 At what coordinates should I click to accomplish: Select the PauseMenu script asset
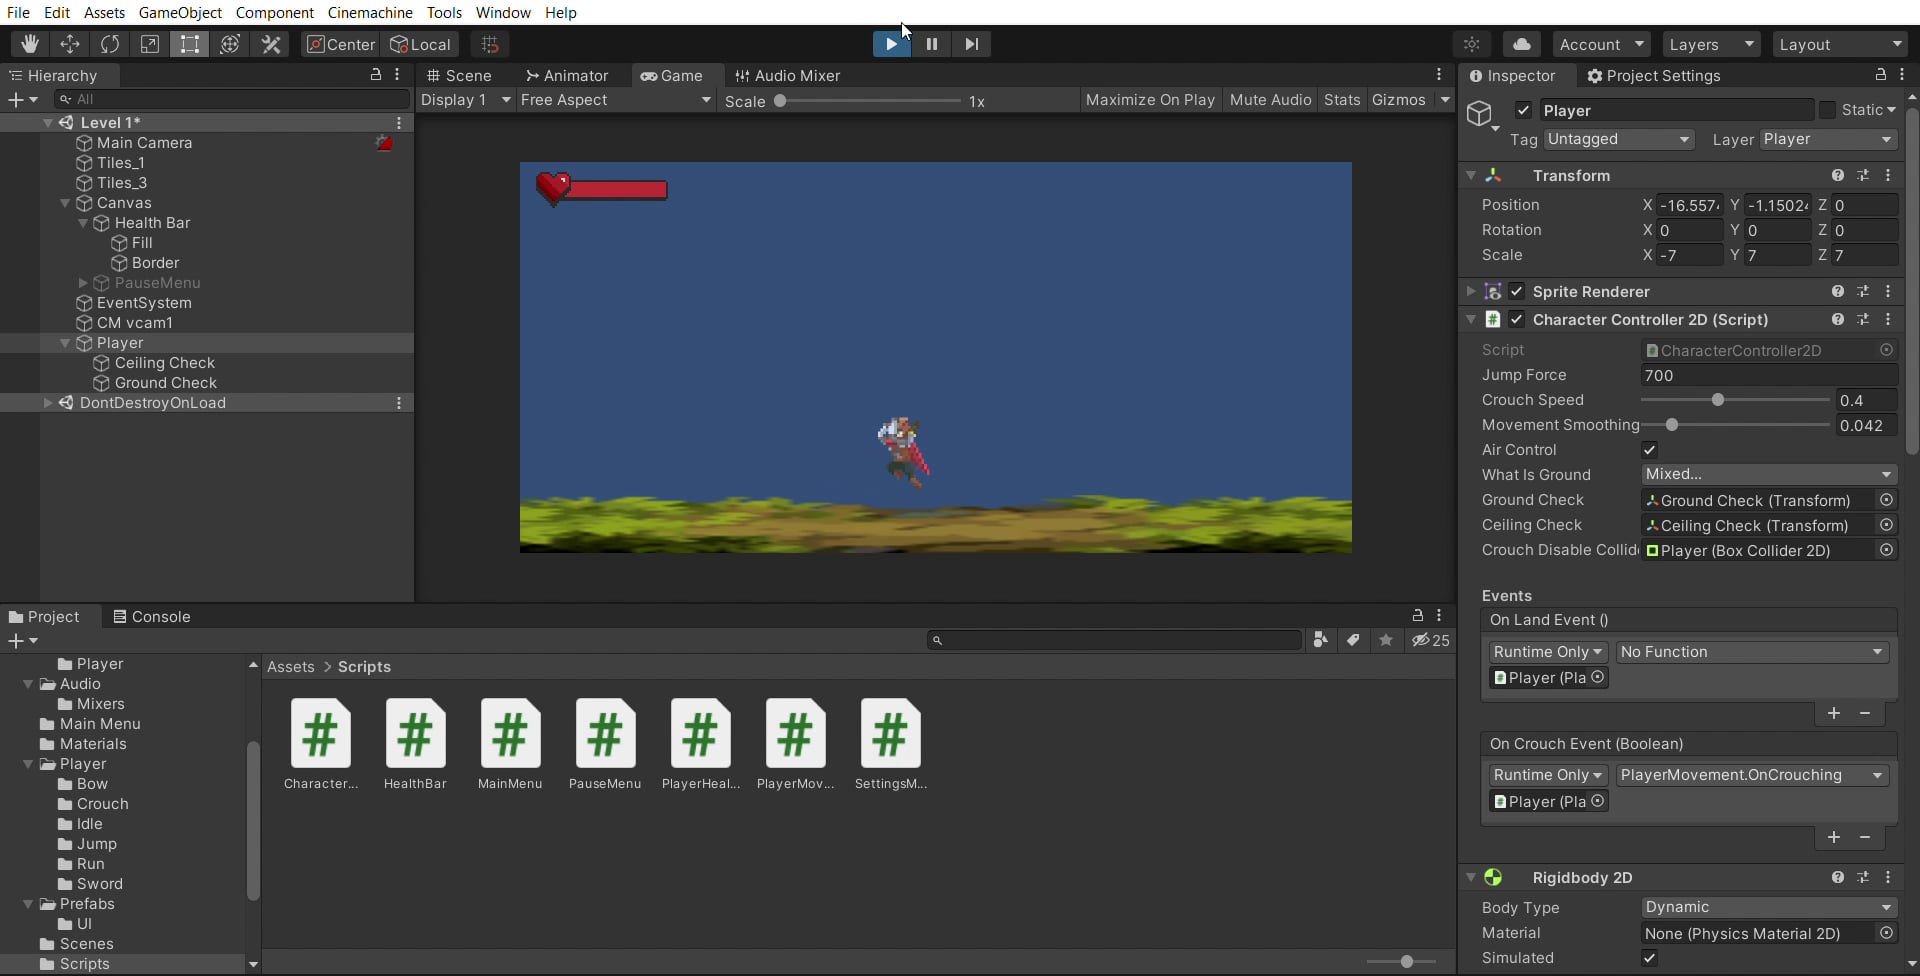(x=605, y=744)
